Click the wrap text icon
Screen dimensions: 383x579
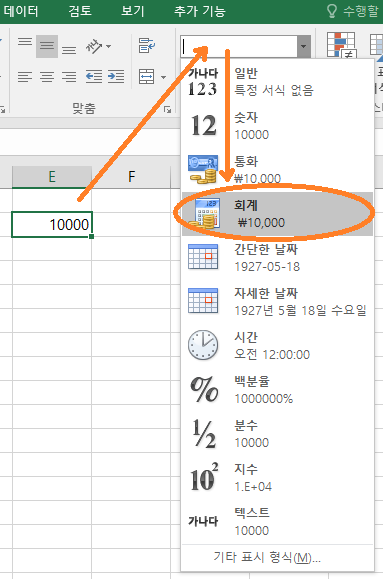pyautogui.click(x=147, y=45)
